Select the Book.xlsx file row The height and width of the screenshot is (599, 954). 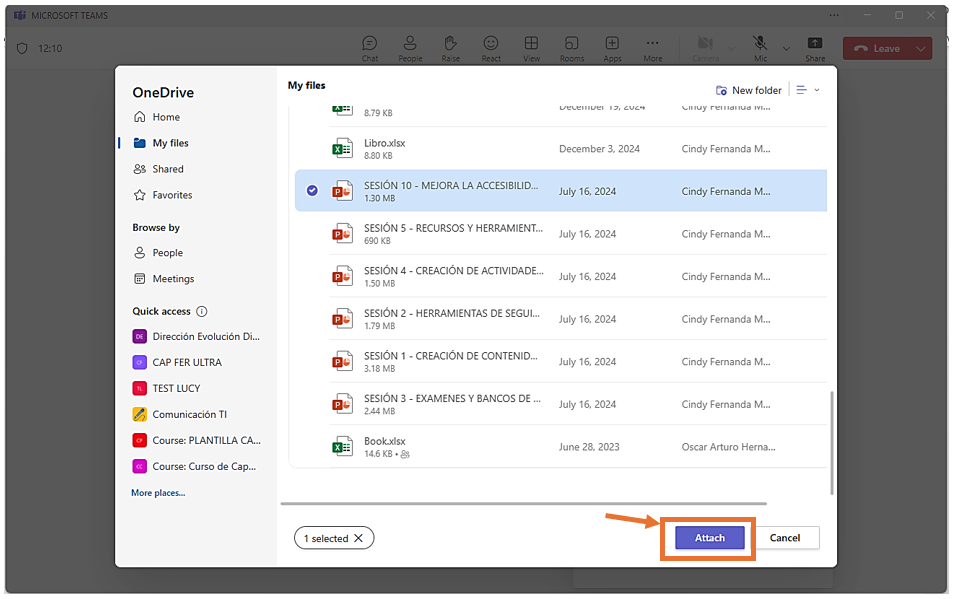click(x=384, y=442)
